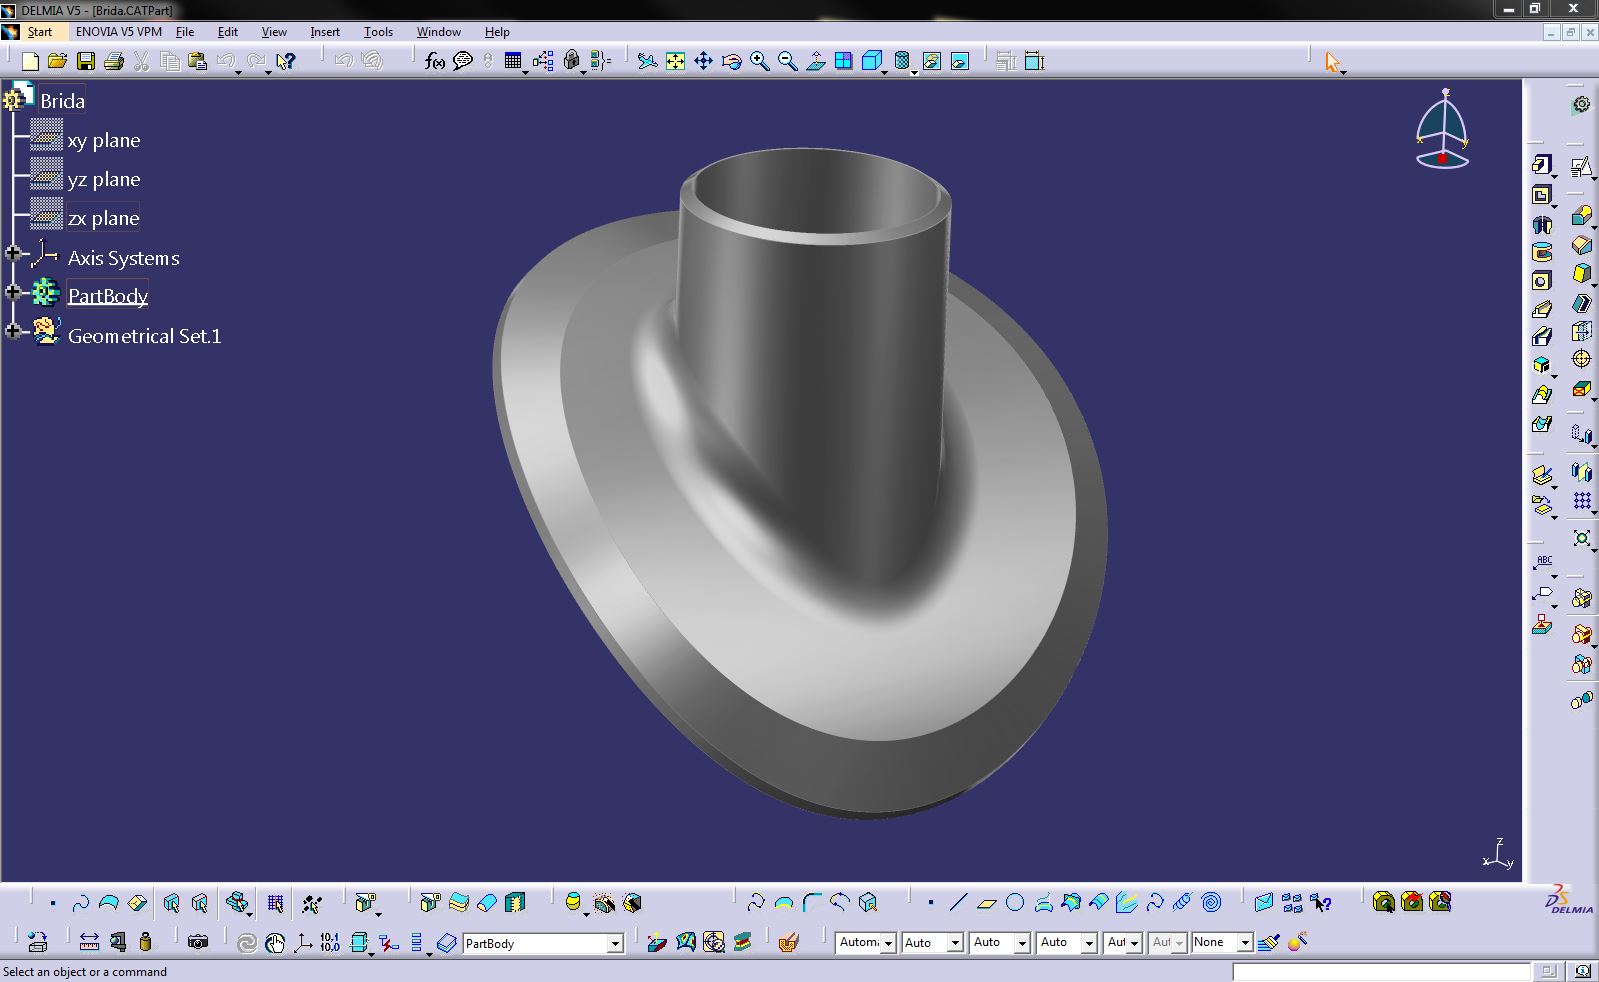Open the Insert menu
The height and width of the screenshot is (982, 1599).
[324, 32]
